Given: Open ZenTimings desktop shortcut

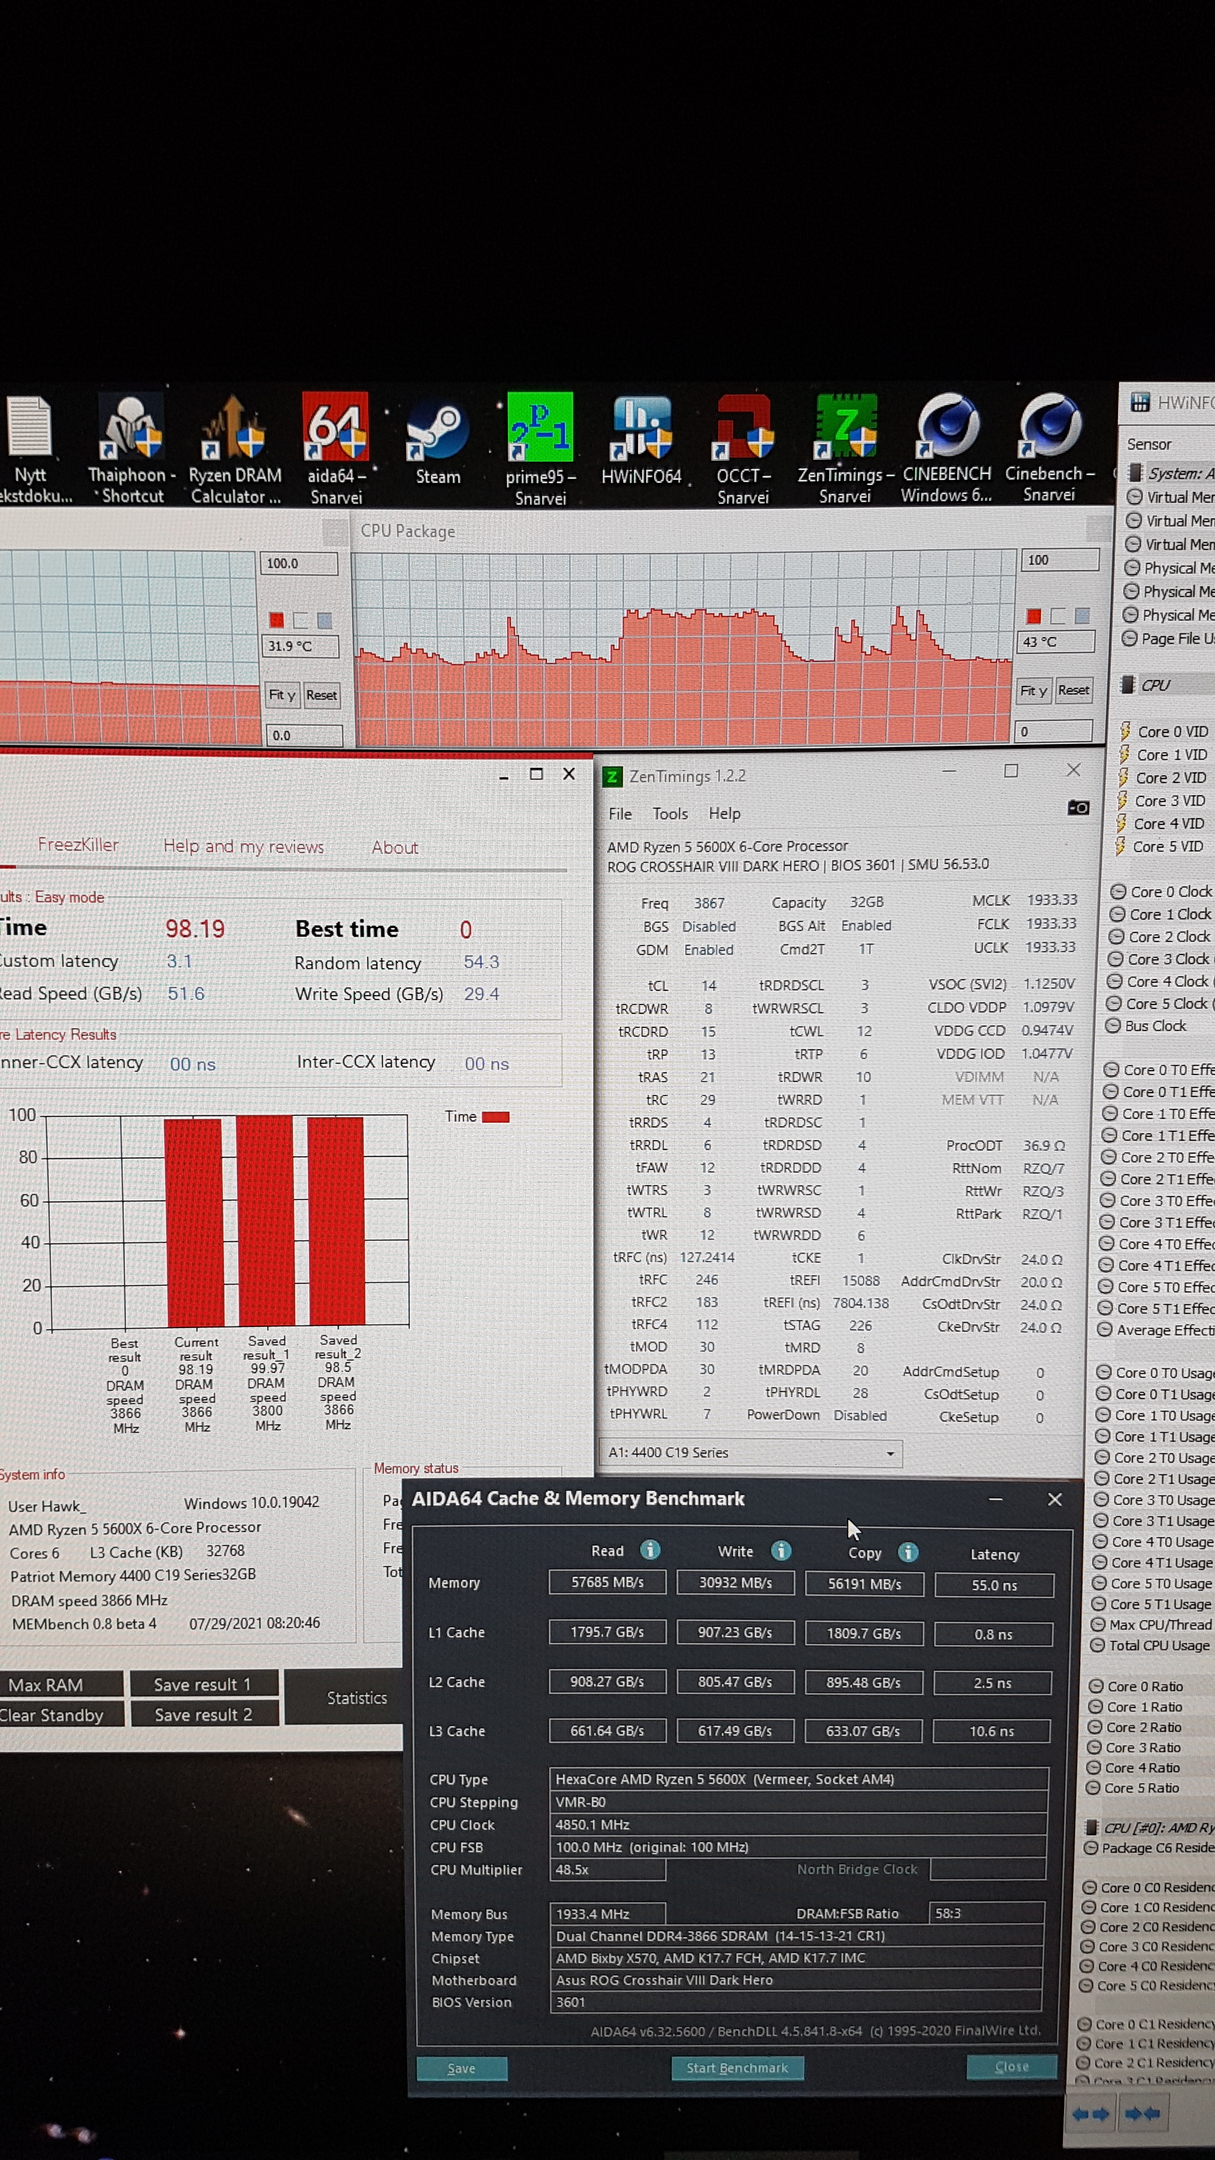Looking at the screenshot, I should point(845,449).
